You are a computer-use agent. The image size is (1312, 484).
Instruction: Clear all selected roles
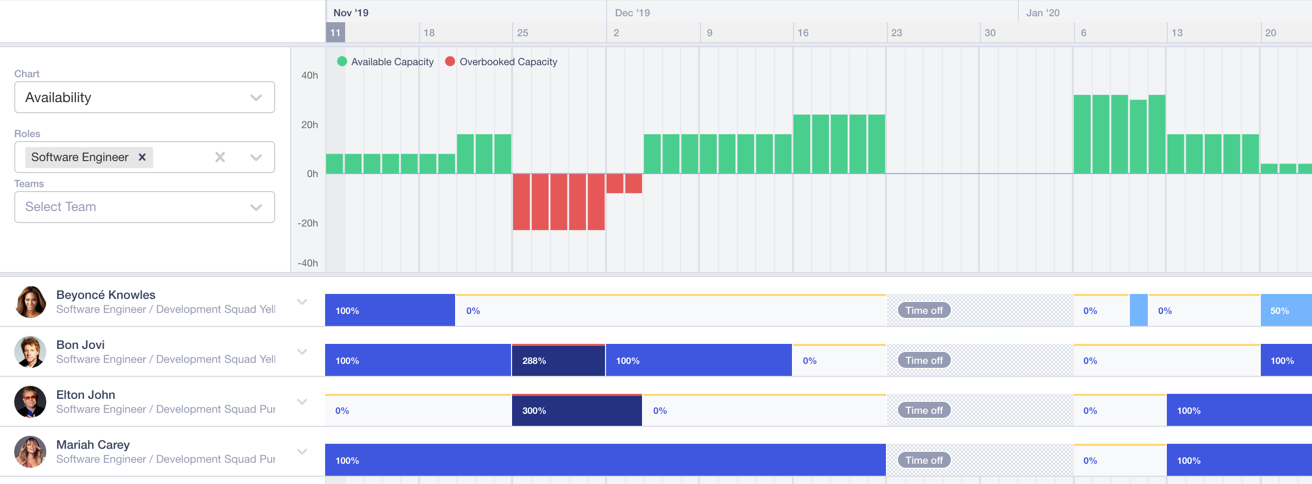(x=220, y=157)
